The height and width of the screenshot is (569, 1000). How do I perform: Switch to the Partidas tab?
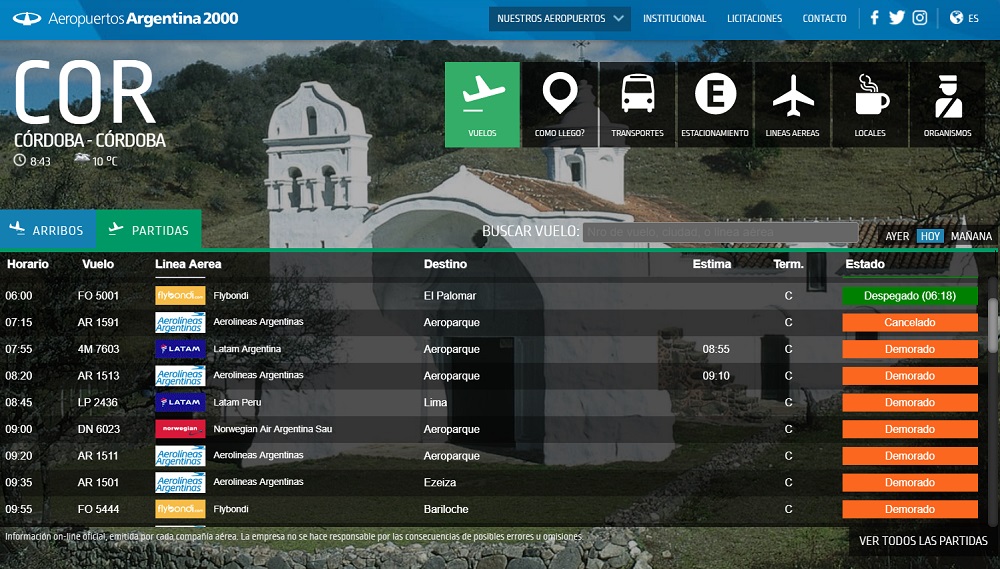[x=149, y=230]
